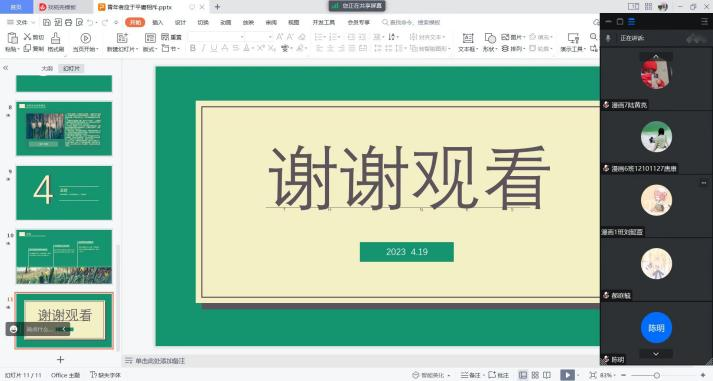The width and height of the screenshot is (713, 381).
Task: Click the Print icon in quick toolbar
Action: coord(69,22)
